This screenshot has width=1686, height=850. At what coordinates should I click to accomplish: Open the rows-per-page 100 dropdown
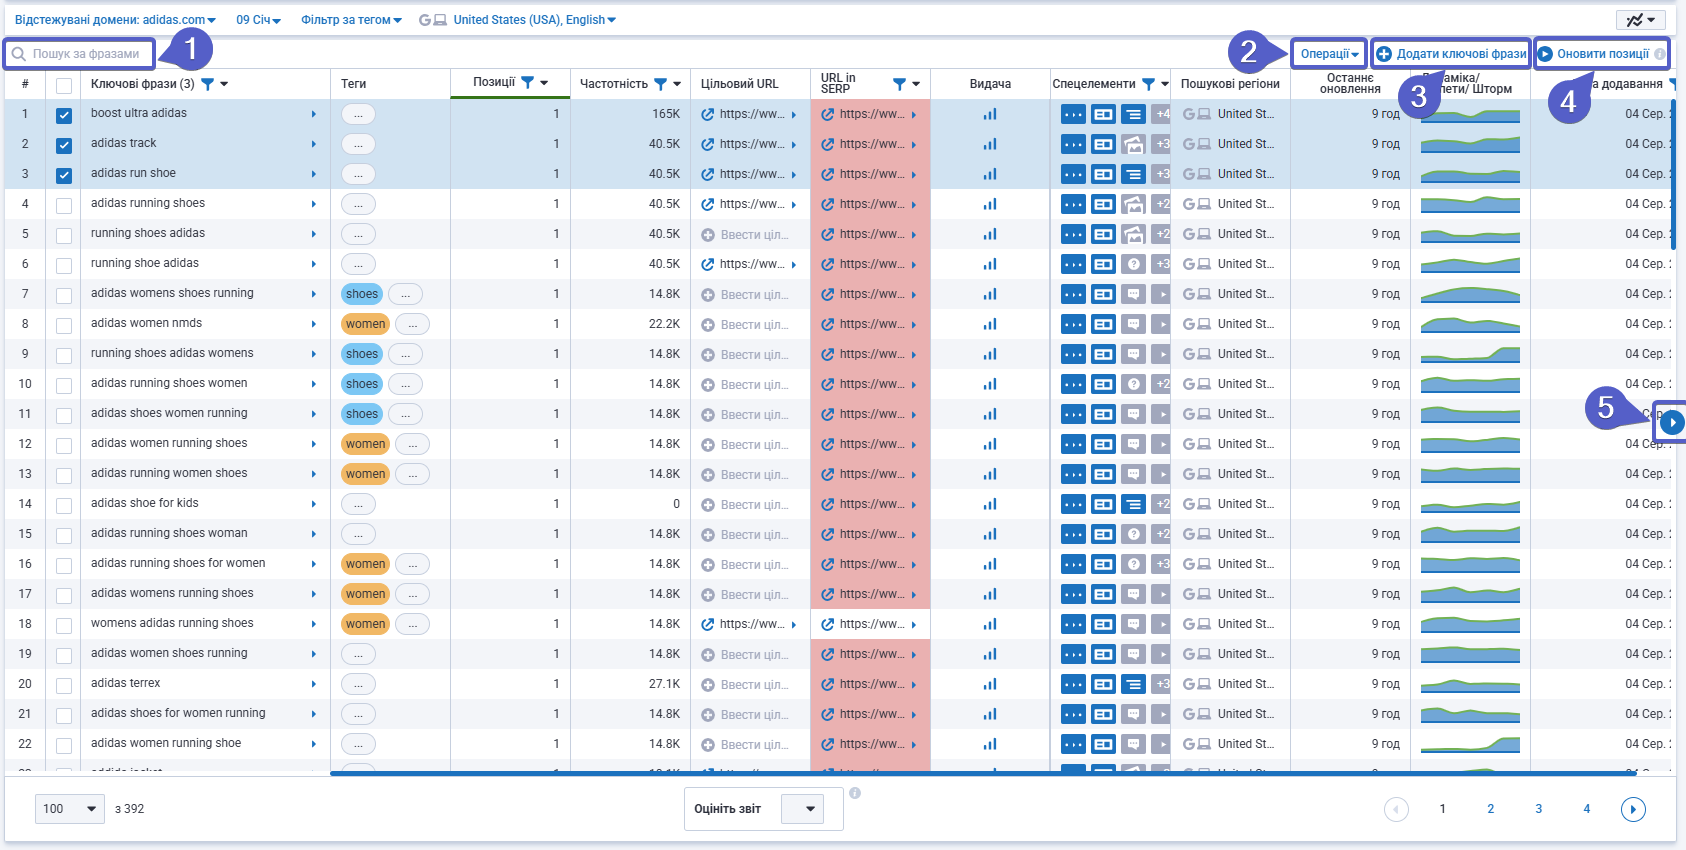pyautogui.click(x=70, y=809)
